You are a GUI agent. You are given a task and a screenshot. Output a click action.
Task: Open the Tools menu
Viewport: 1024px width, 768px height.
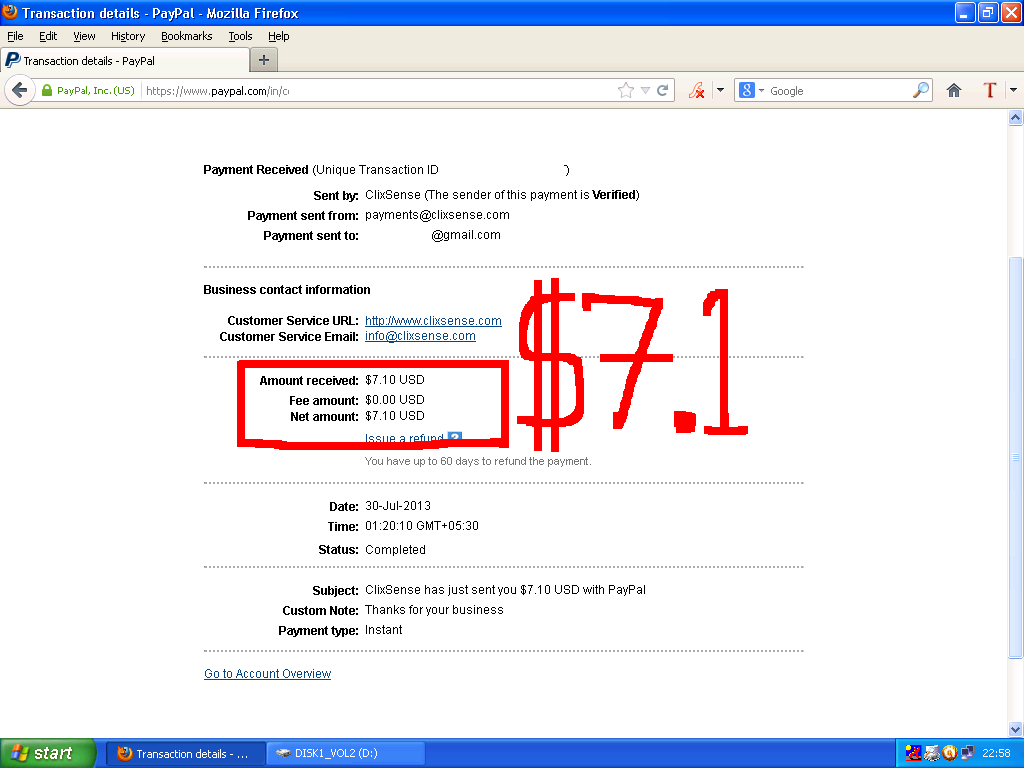point(240,36)
